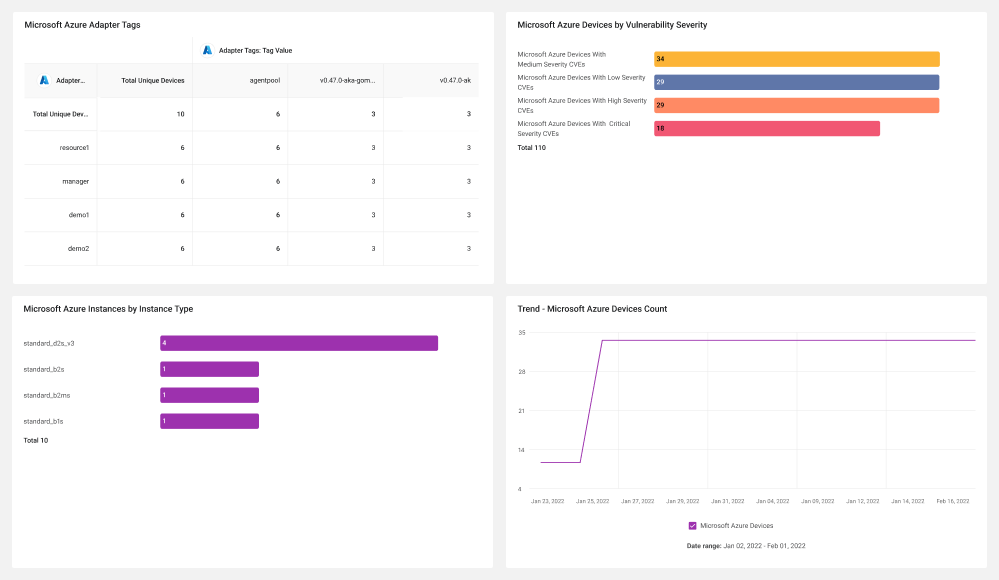Viewport: 999px width, 580px height.
Task: Toggle the Microsoft Azure Devices legend checkbox
Action: (693, 526)
